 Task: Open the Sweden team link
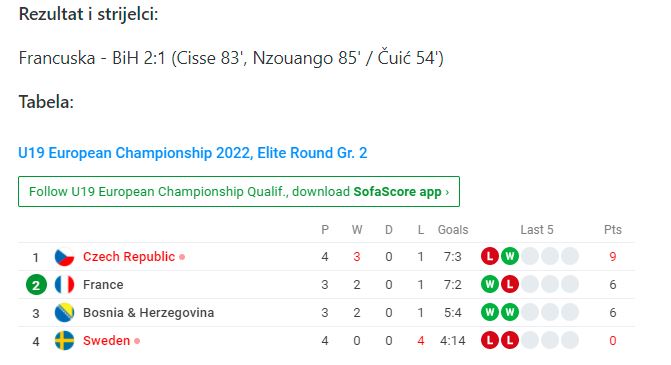tap(107, 341)
